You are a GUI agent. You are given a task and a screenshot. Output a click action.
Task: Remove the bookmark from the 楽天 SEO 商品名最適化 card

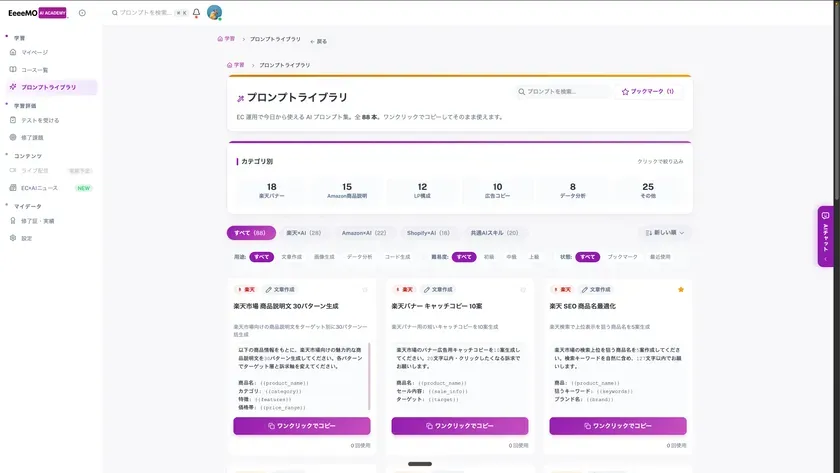coord(681,290)
